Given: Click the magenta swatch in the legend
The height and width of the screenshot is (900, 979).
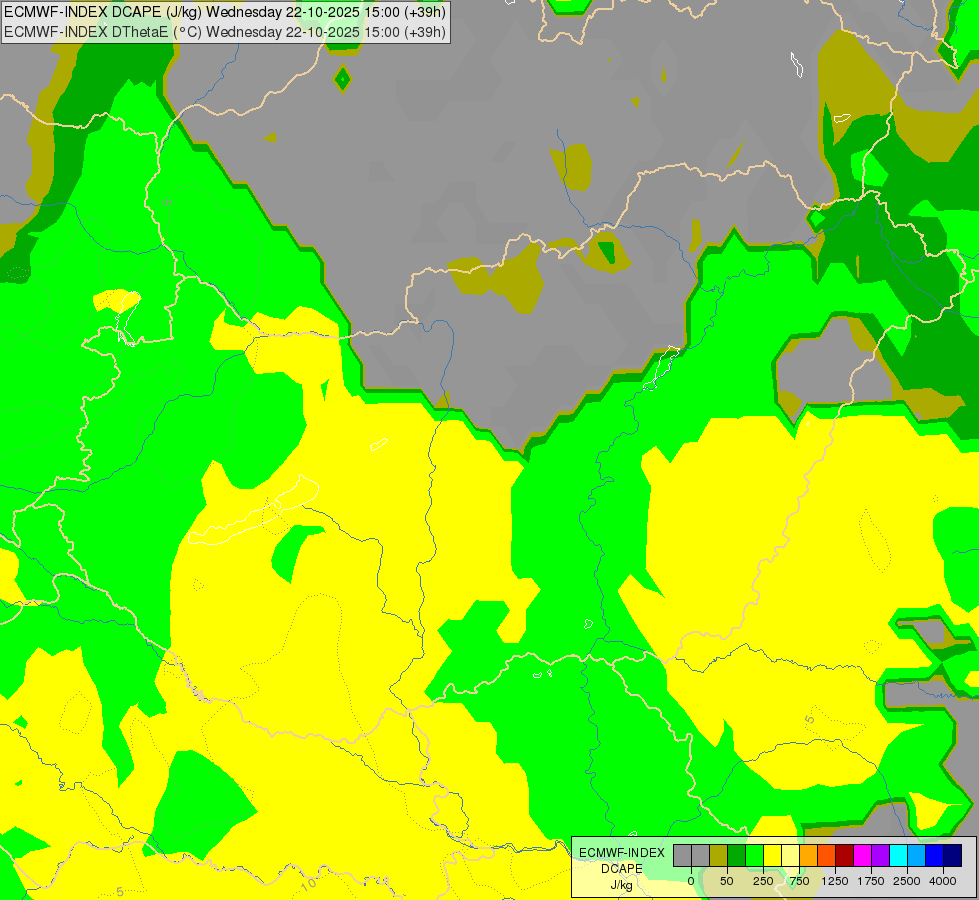Looking at the screenshot, I should [x=862, y=855].
